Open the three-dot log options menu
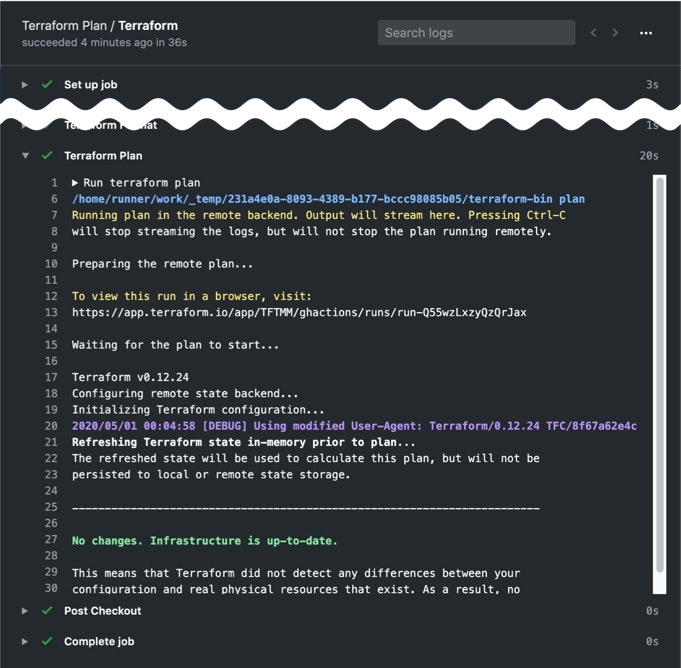 coord(646,33)
